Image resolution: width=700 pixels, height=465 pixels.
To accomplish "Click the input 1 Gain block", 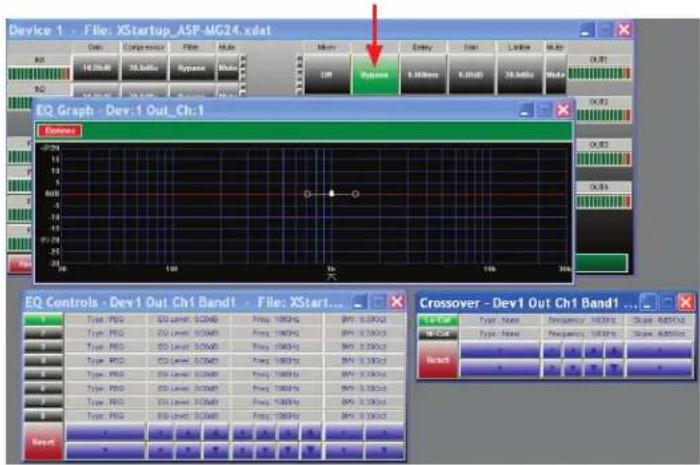I will click(96, 68).
